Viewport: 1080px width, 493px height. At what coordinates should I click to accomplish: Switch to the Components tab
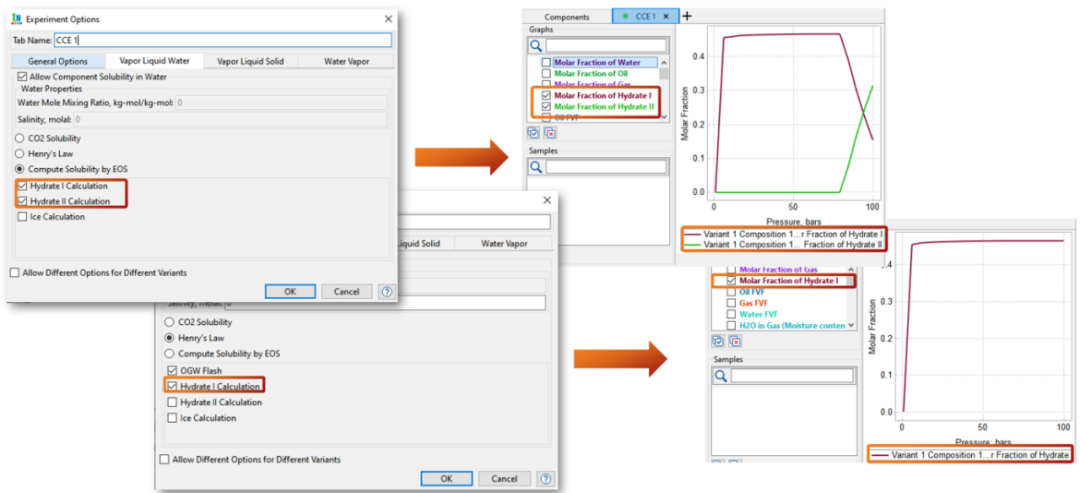click(x=567, y=17)
